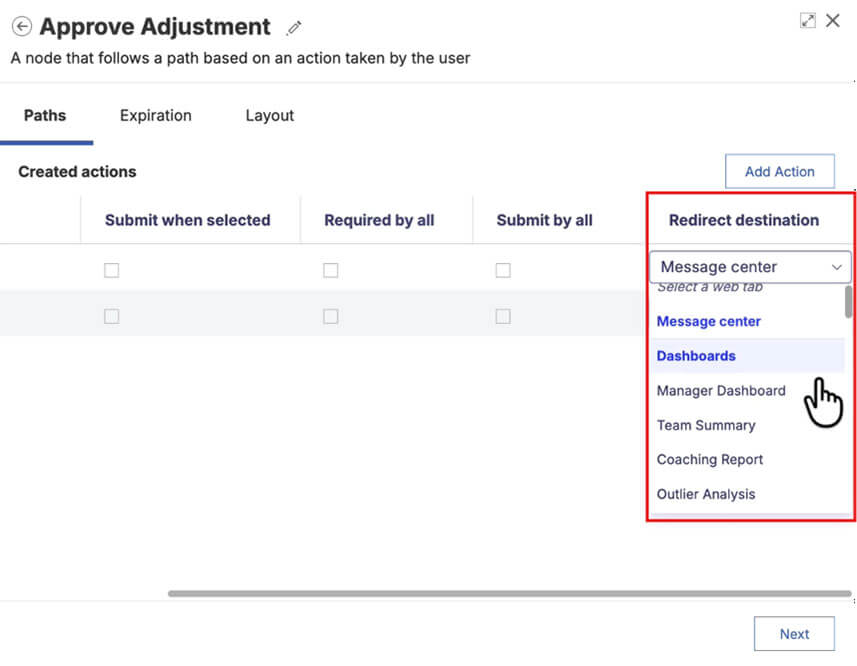
Task: Expand the dialog to full size
Action: tap(807, 21)
